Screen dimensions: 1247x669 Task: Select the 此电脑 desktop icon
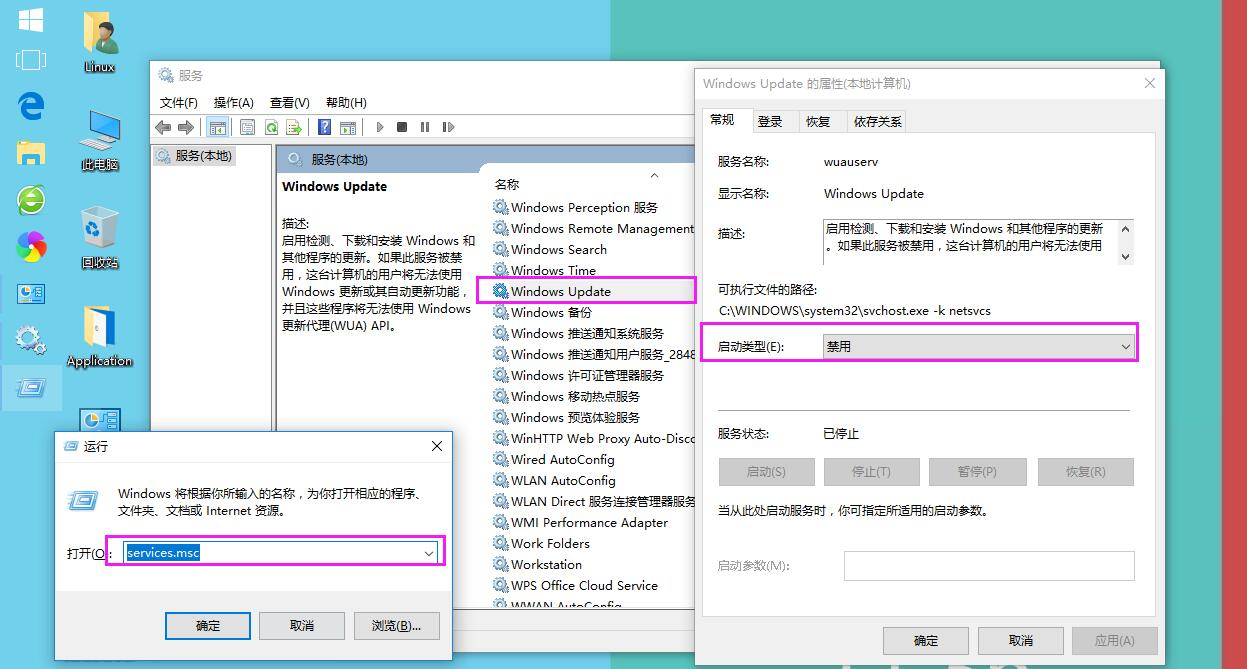tap(99, 141)
